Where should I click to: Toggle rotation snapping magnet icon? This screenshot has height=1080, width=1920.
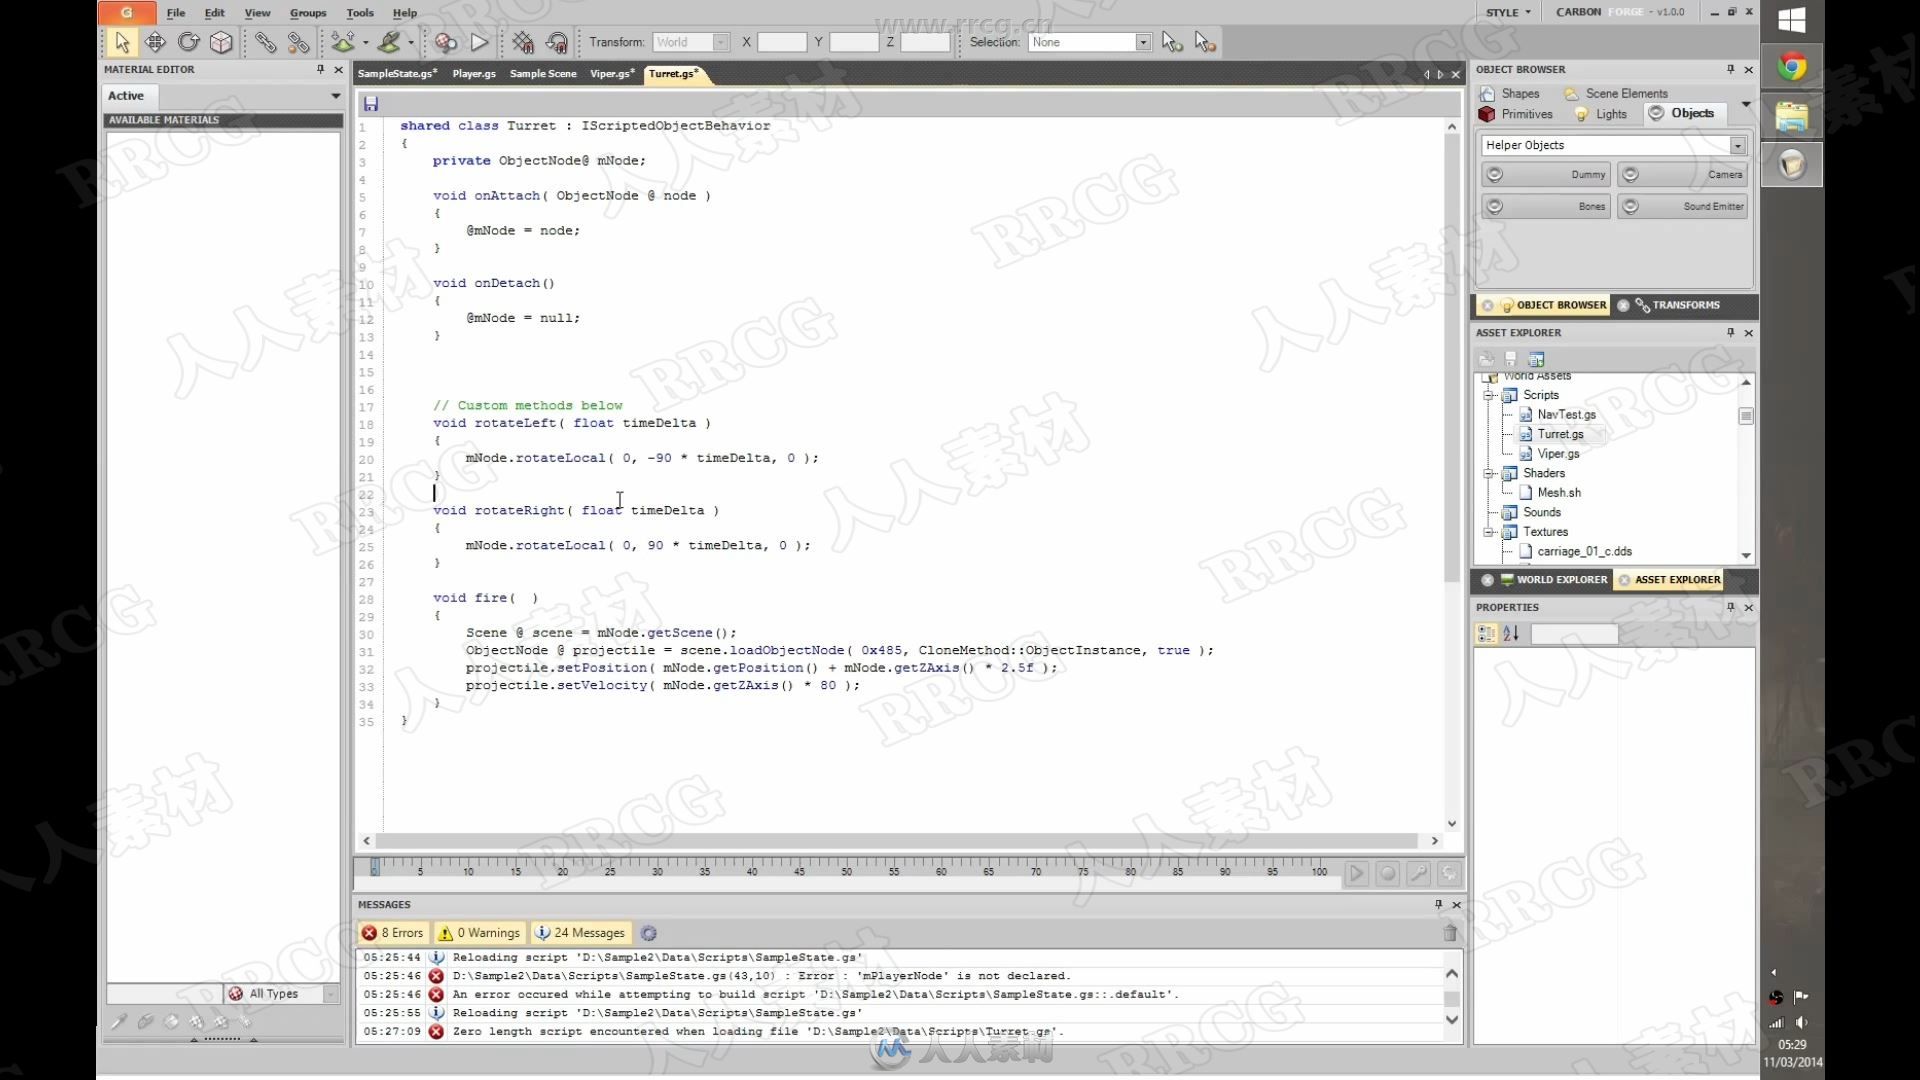click(557, 42)
